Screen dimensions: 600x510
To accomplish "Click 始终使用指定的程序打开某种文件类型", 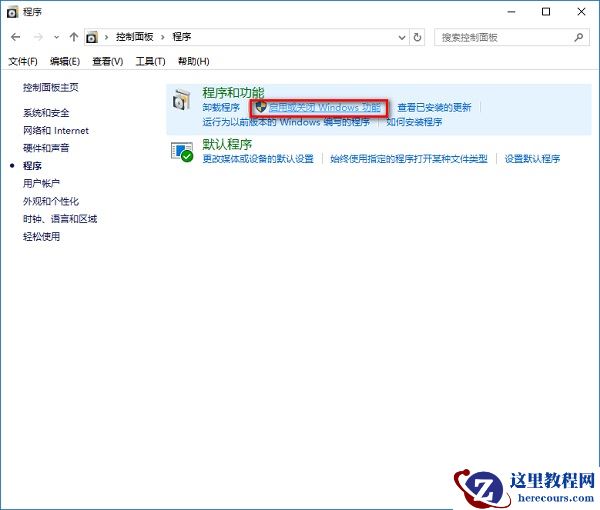I will pyautogui.click(x=409, y=159).
